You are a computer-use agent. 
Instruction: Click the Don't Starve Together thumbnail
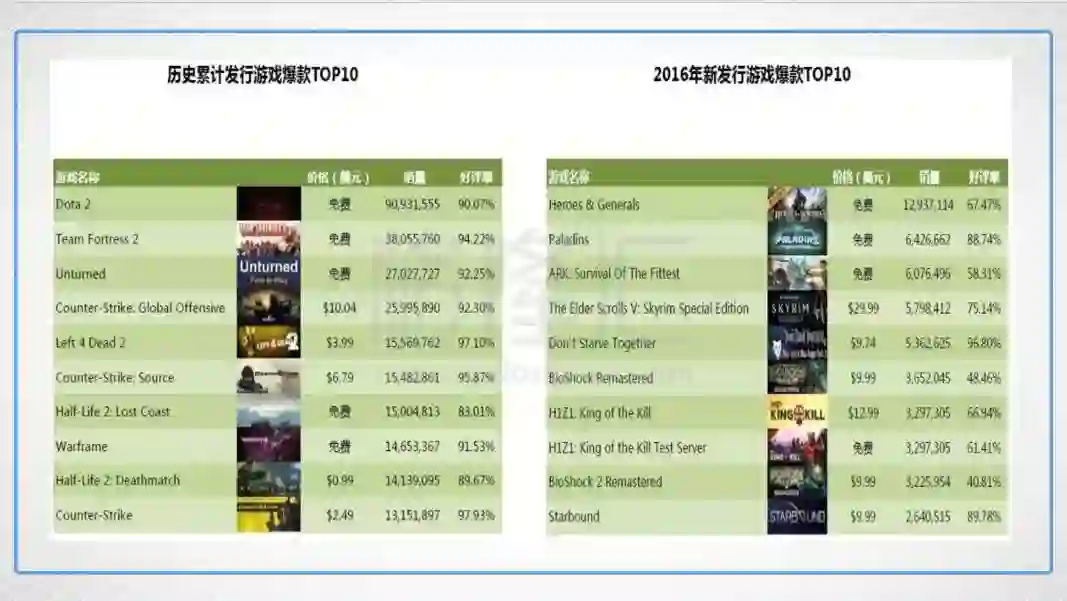797,343
